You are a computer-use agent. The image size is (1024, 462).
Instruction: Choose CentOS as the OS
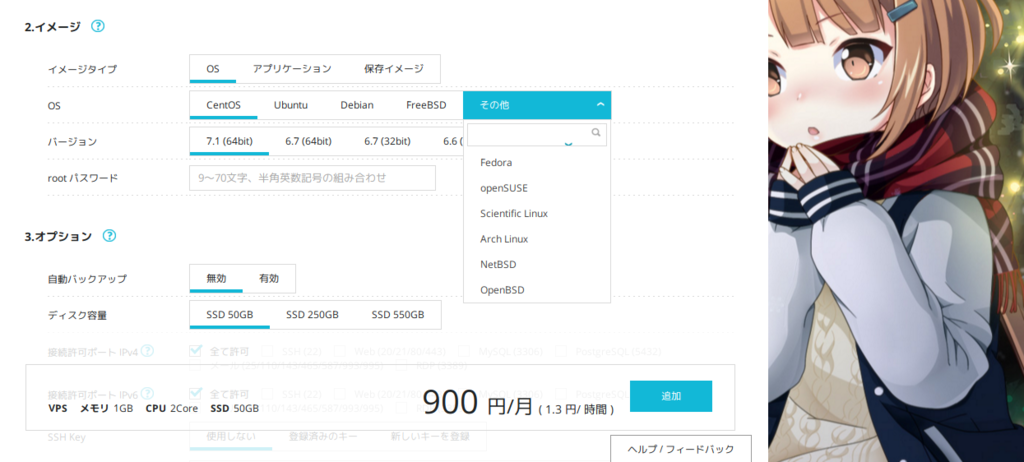(x=223, y=105)
